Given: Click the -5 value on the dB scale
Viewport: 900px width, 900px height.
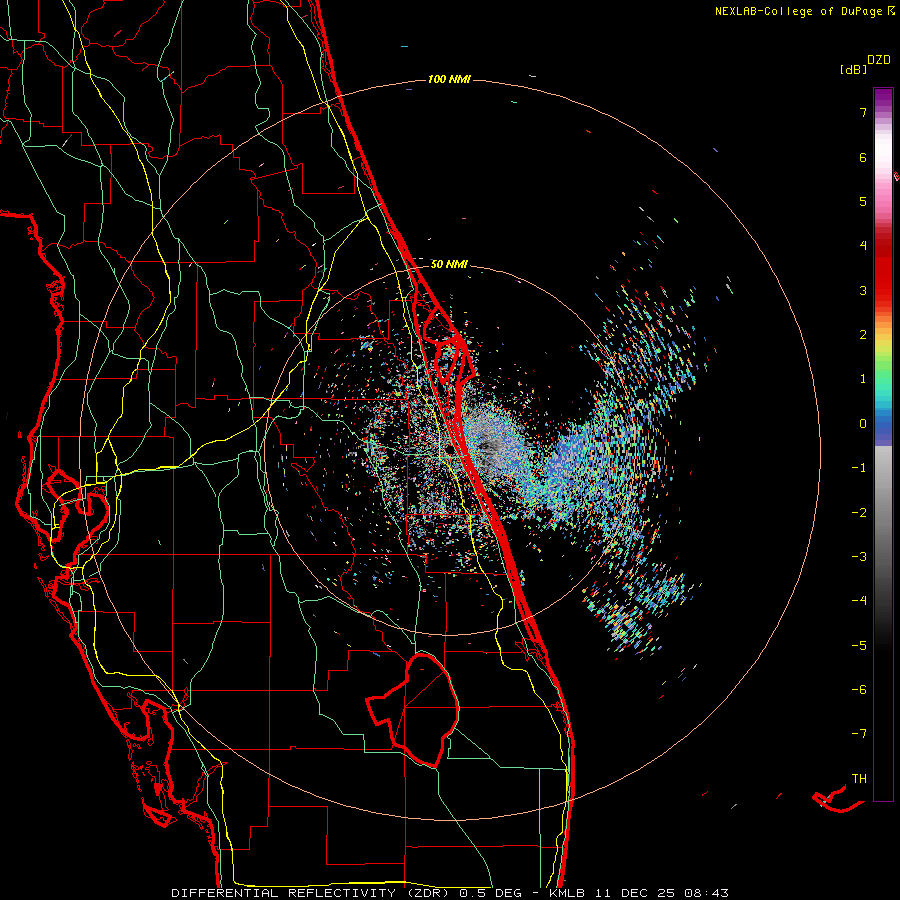Looking at the screenshot, I should point(859,646).
